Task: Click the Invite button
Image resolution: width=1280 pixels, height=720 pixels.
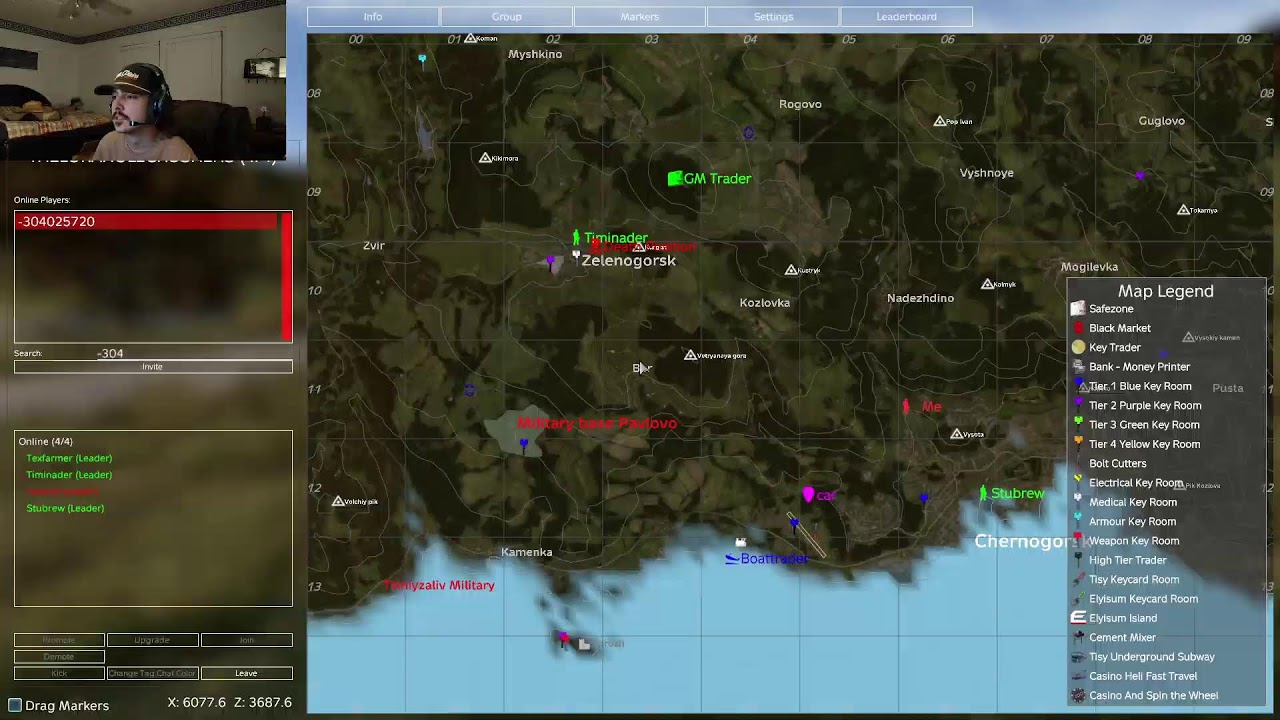Action: [x=153, y=367]
